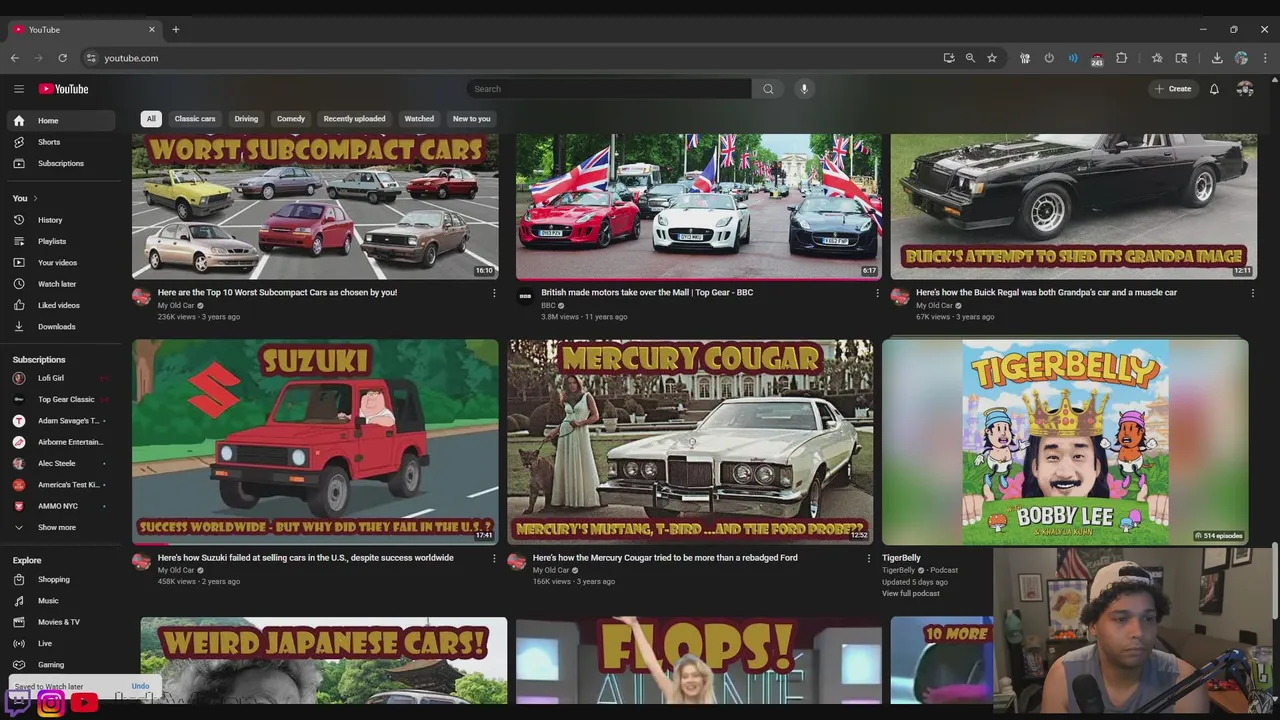
Task: Open the YouTube account avatar menu
Action: [1245, 89]
